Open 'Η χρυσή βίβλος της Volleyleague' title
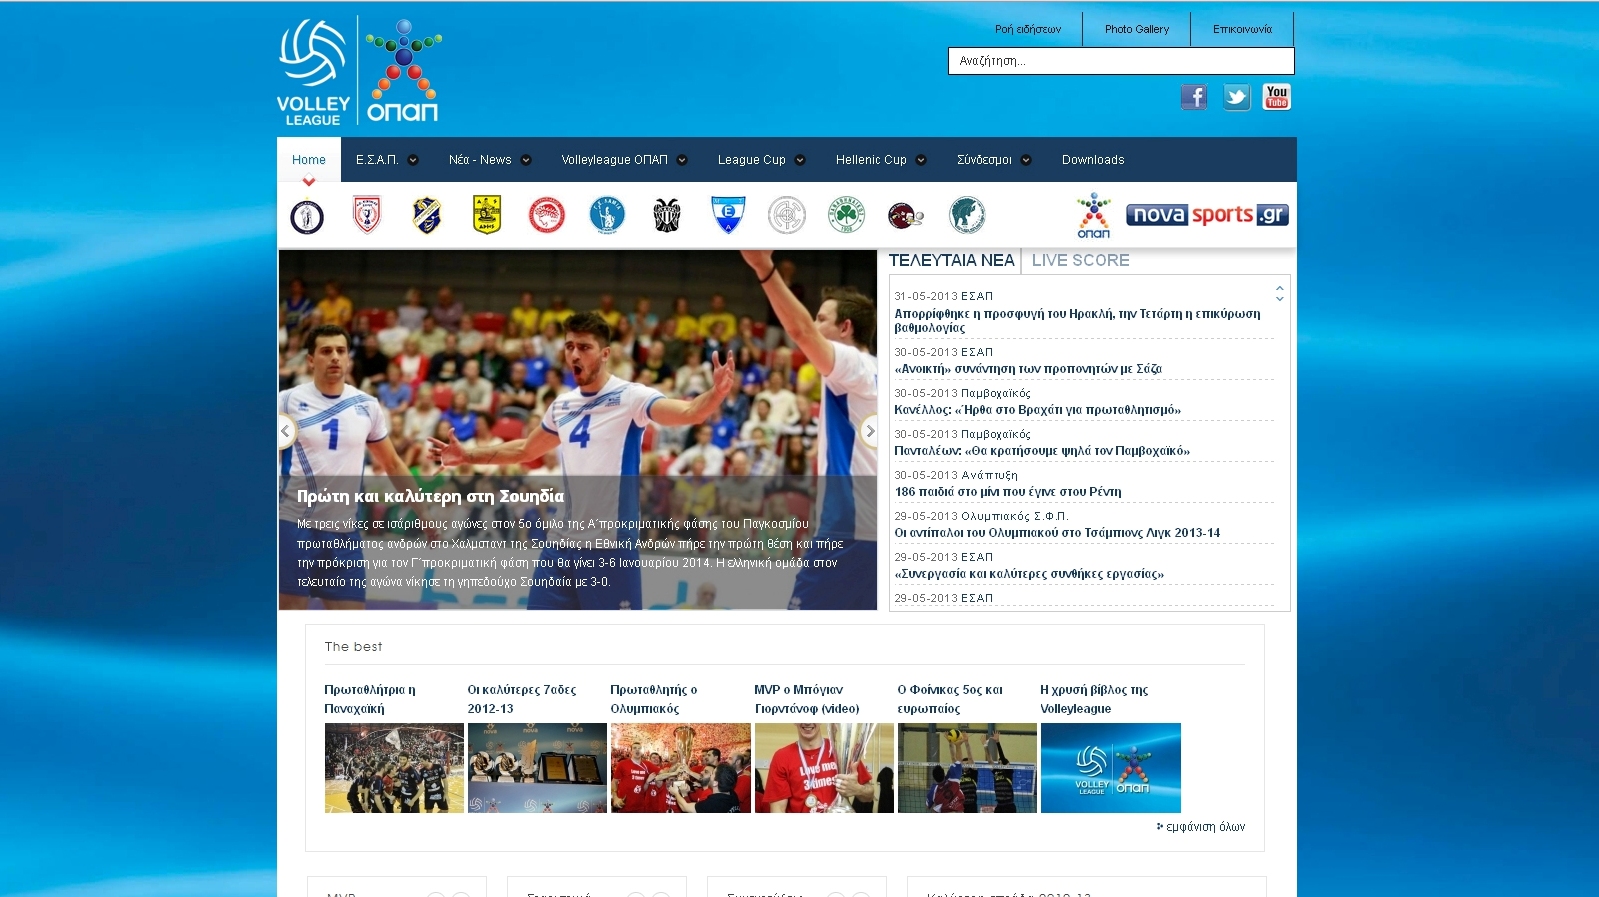The width and height of the screenshot is (1599, 897). 1094,699
